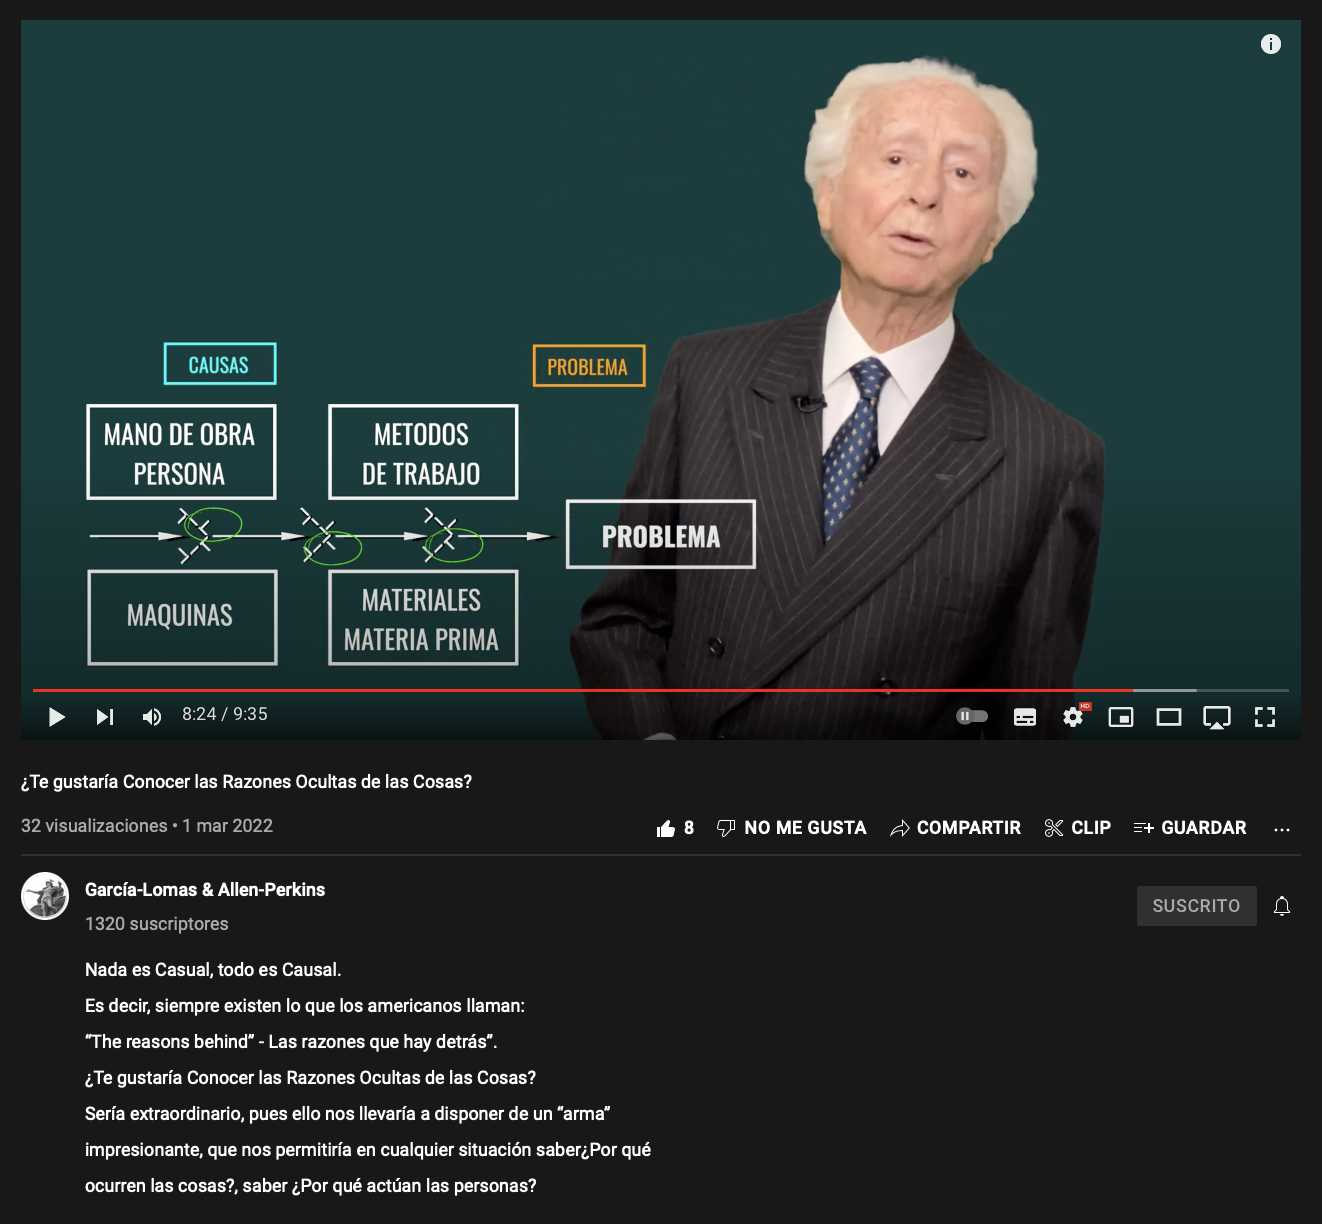Screen dimensions: 1322x1224
Task: Seek on the red video progress bar
Action: 660,690
